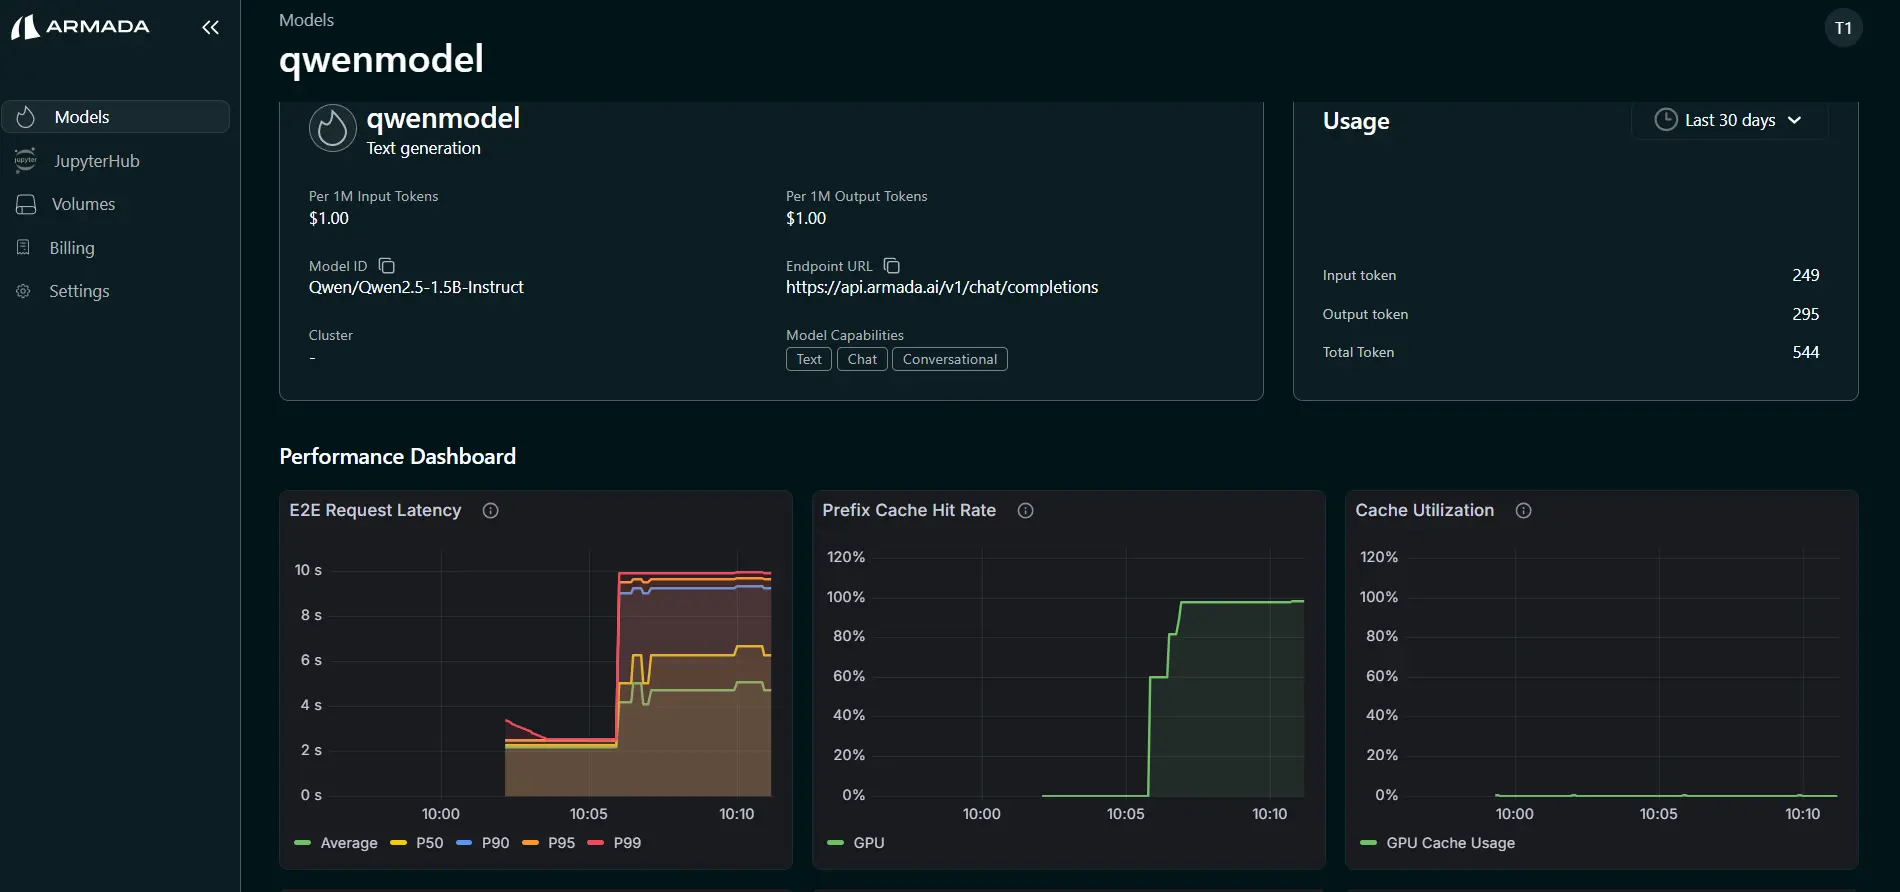
Task: Click the Cluster label
Action: click(x=331, y=335)
